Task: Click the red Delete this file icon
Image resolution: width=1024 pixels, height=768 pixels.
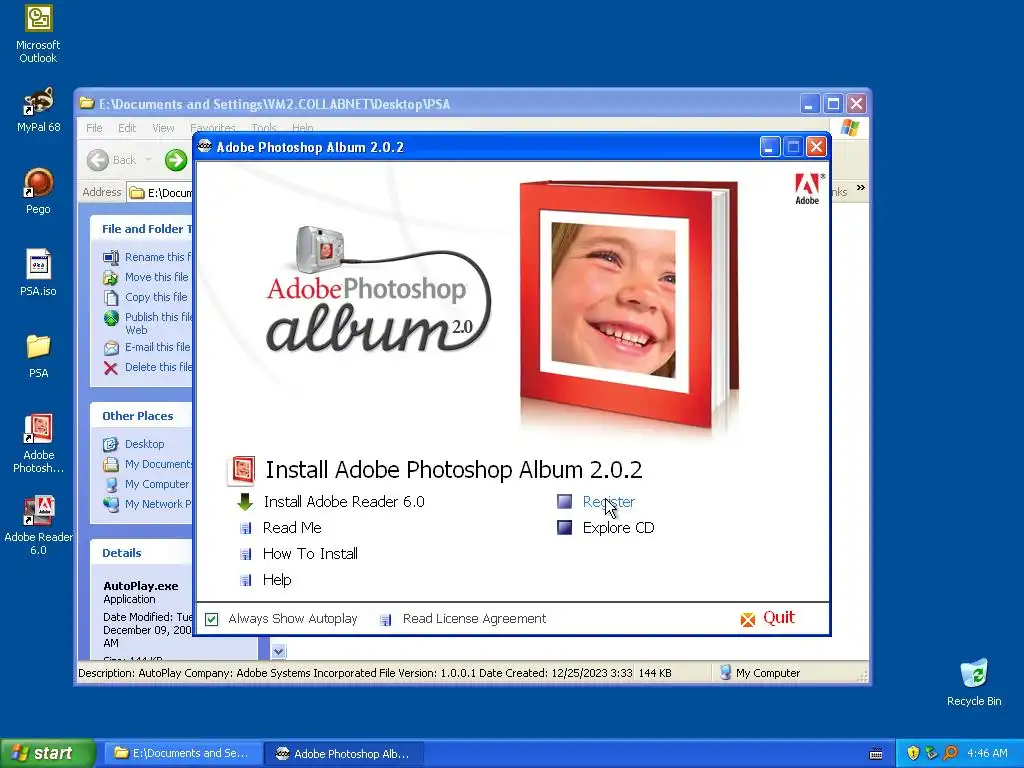Action: [111, 368]
